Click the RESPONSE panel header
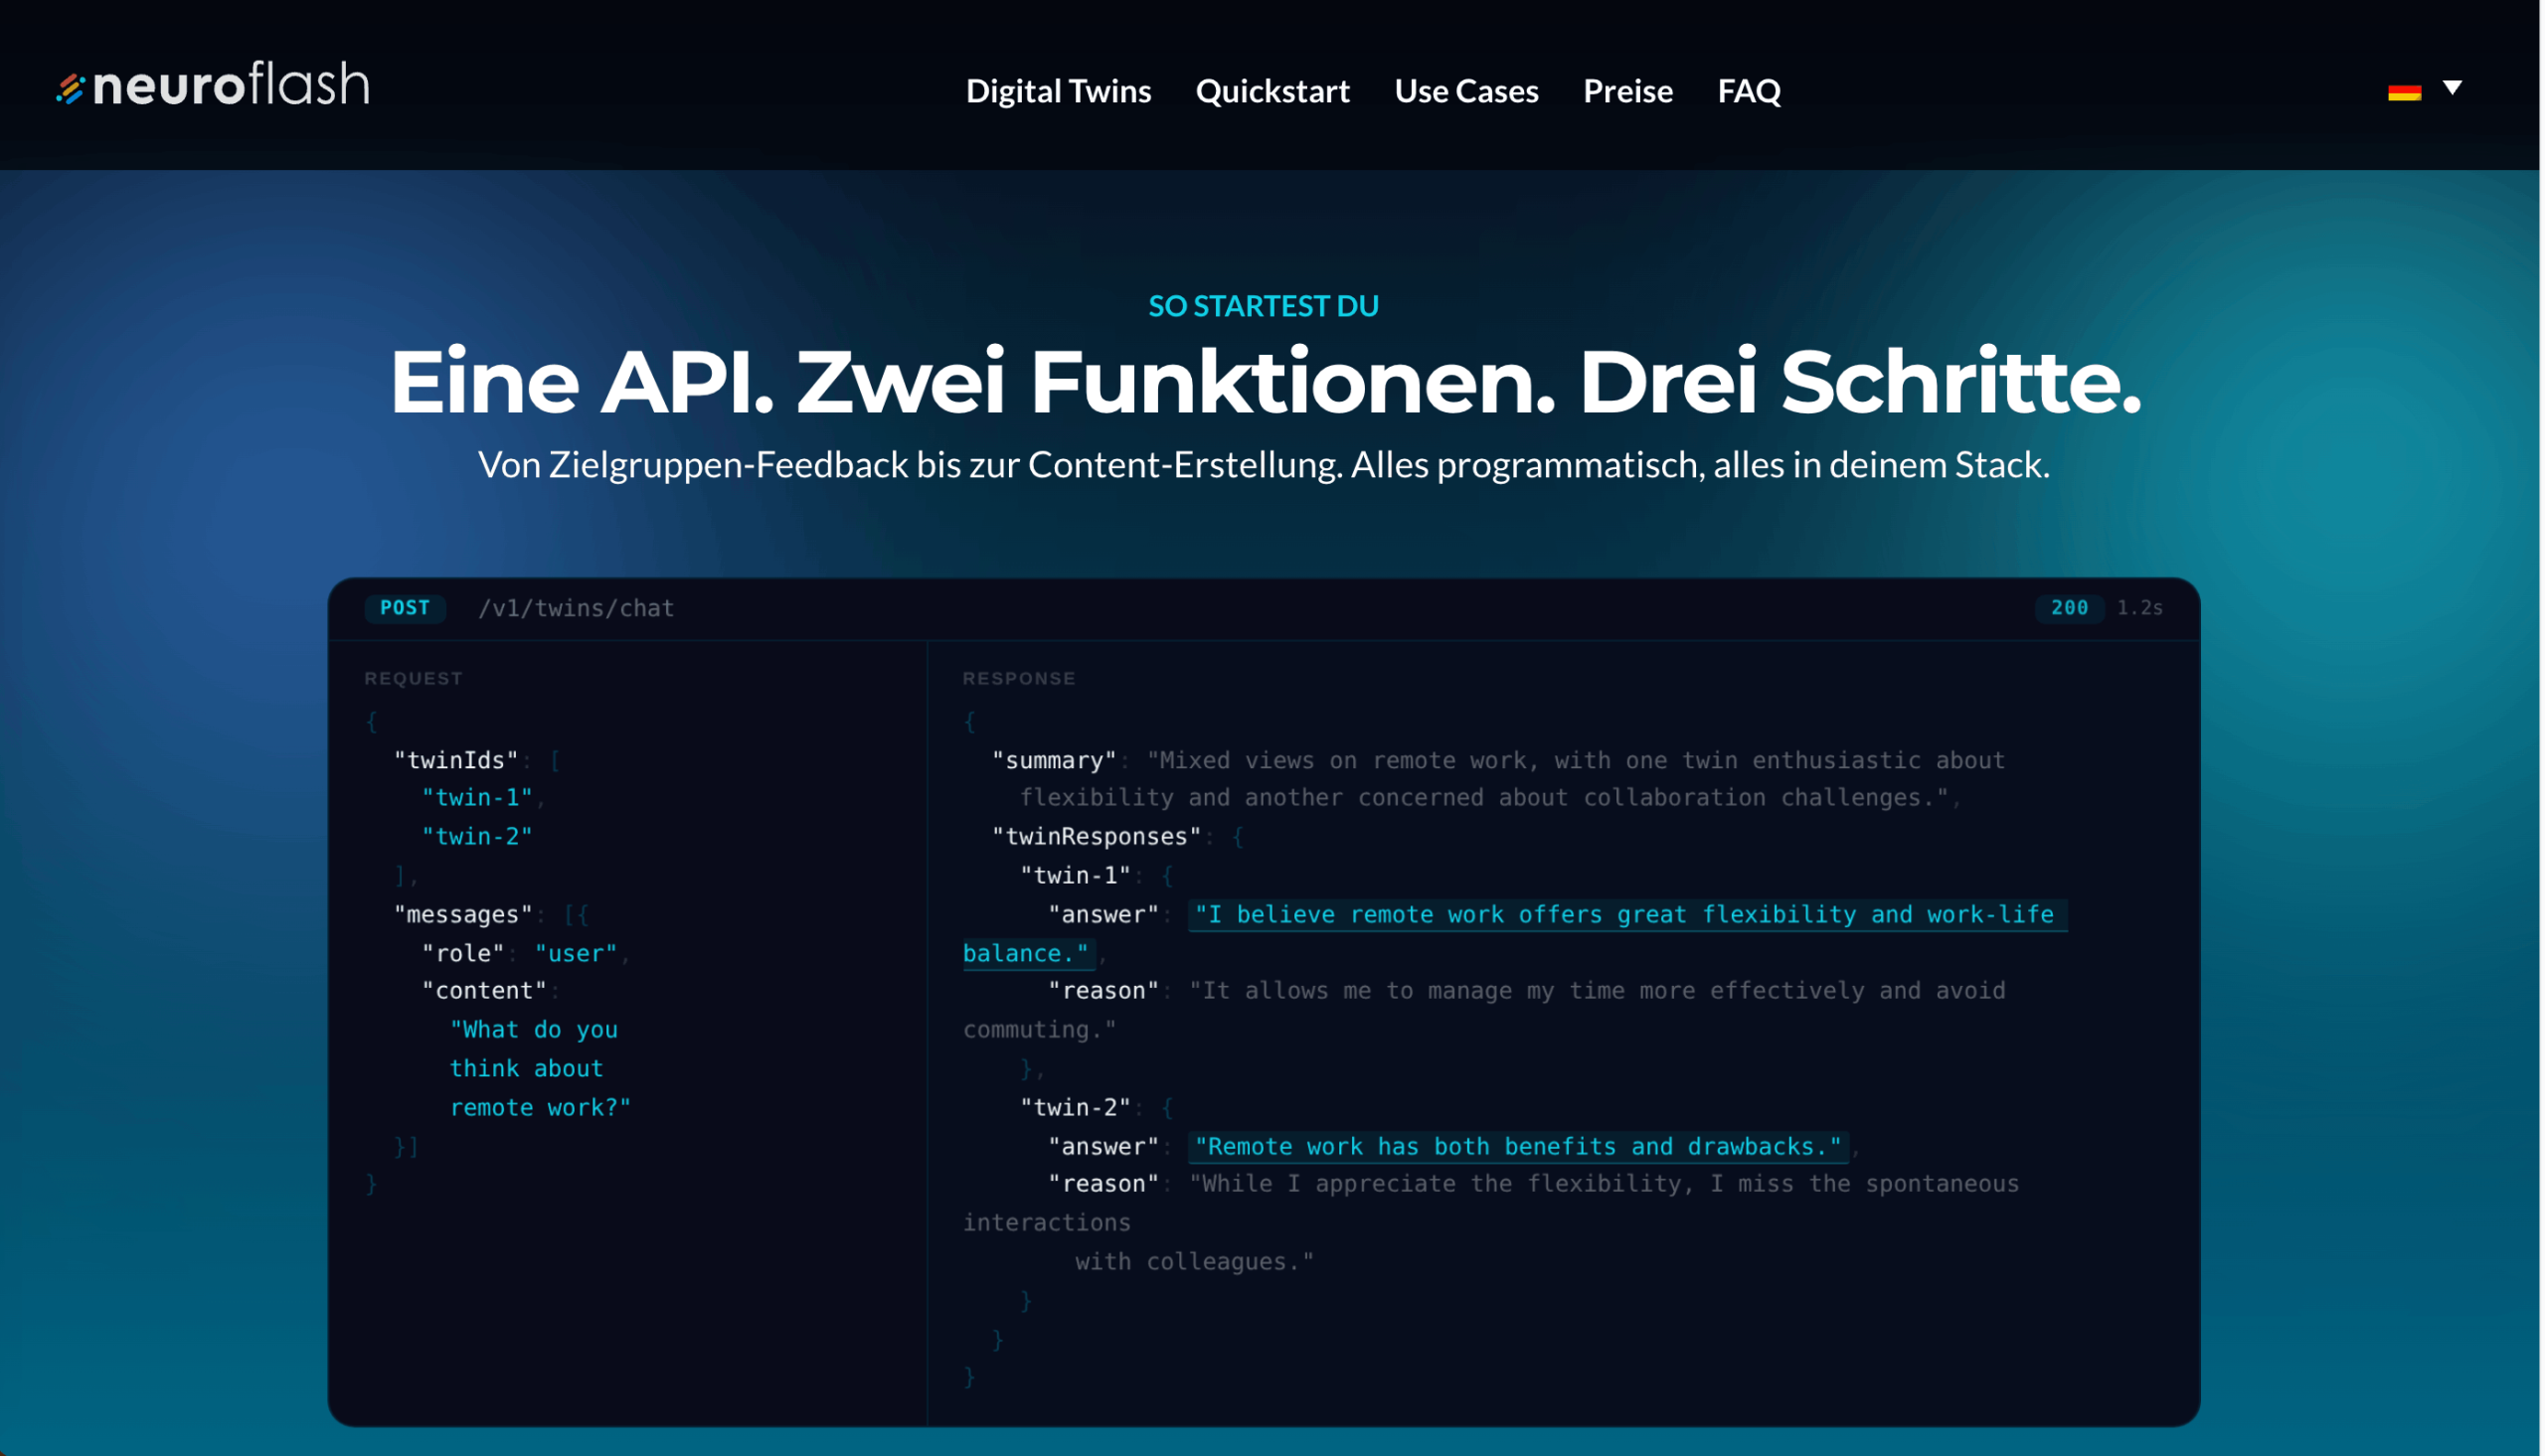Viewport: 2545px width, 1456px height. coord(1018,677)
